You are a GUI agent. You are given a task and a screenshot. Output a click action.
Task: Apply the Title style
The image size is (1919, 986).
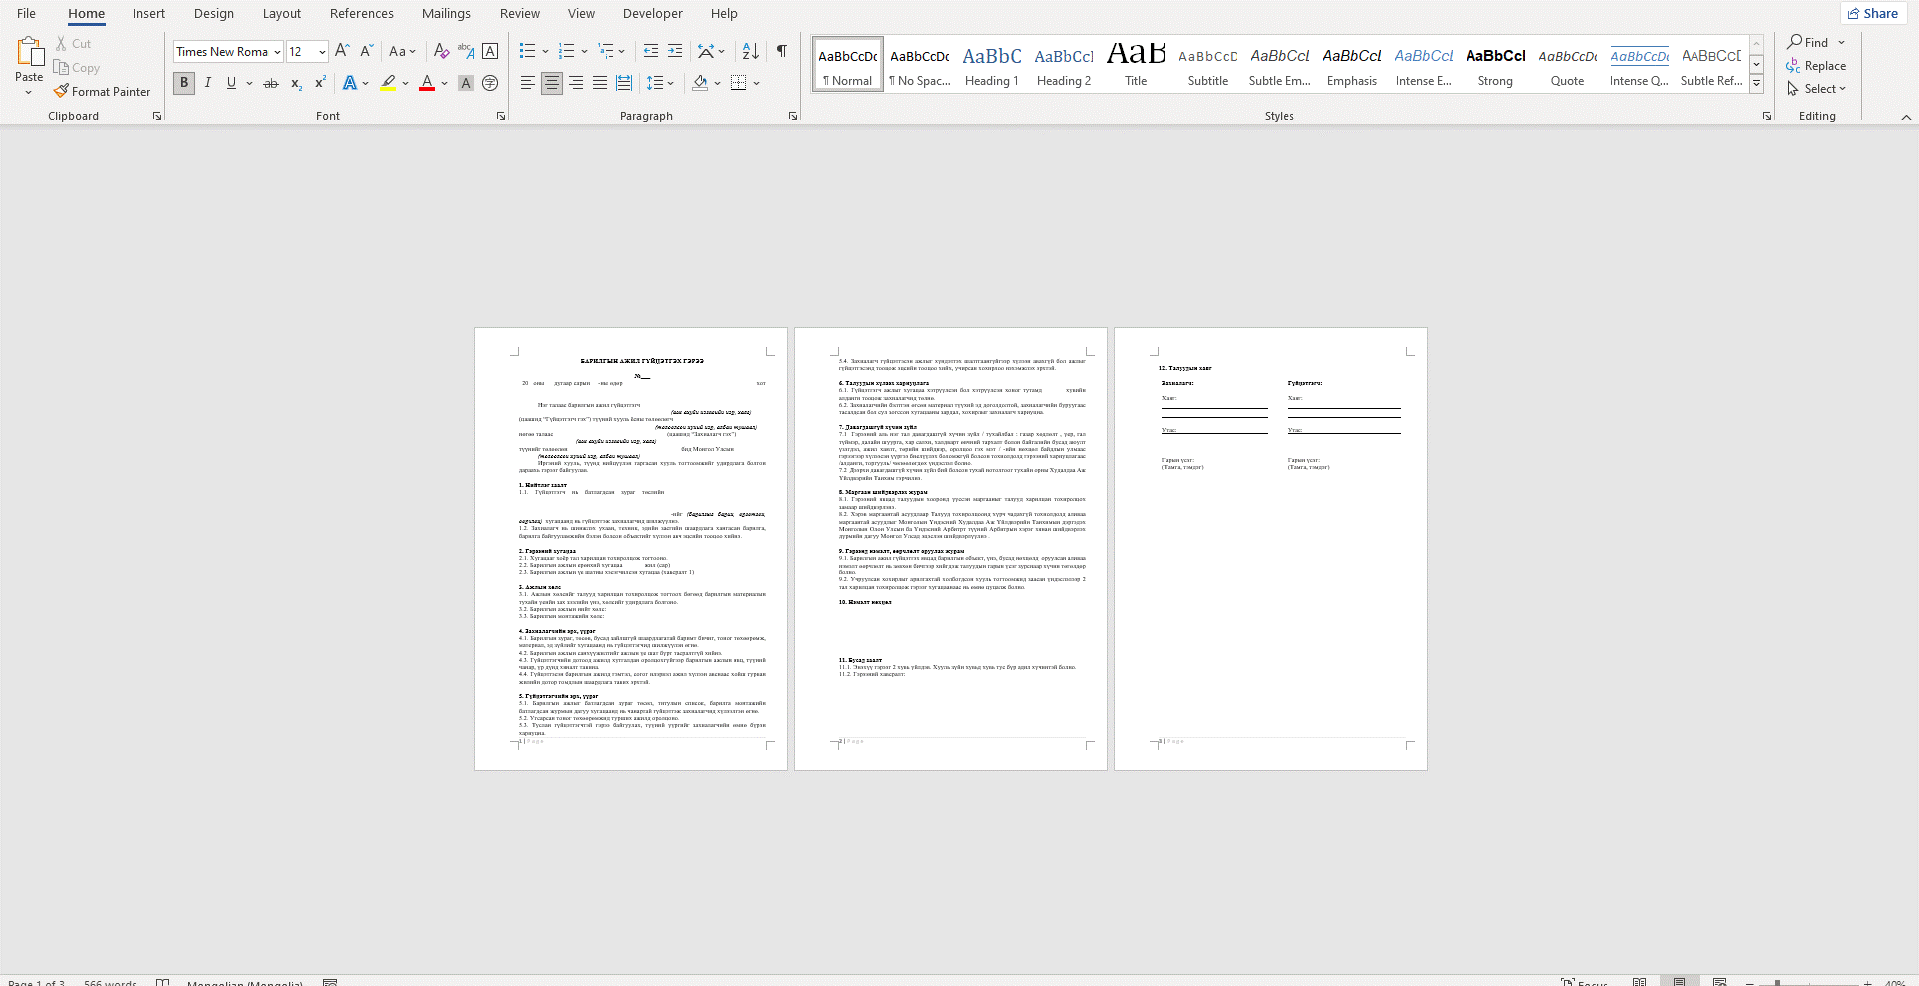click(x=1136, y=65)
